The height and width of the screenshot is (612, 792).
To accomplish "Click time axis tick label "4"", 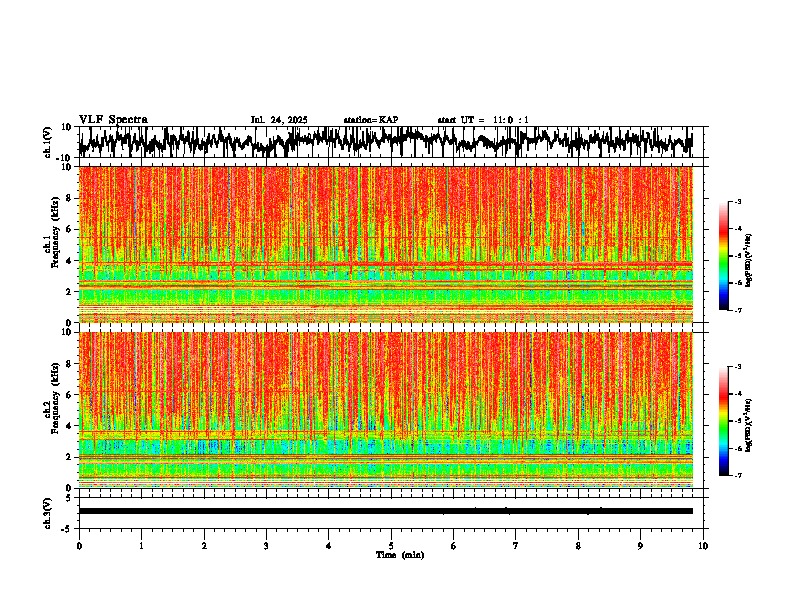I will click(328, 546).
